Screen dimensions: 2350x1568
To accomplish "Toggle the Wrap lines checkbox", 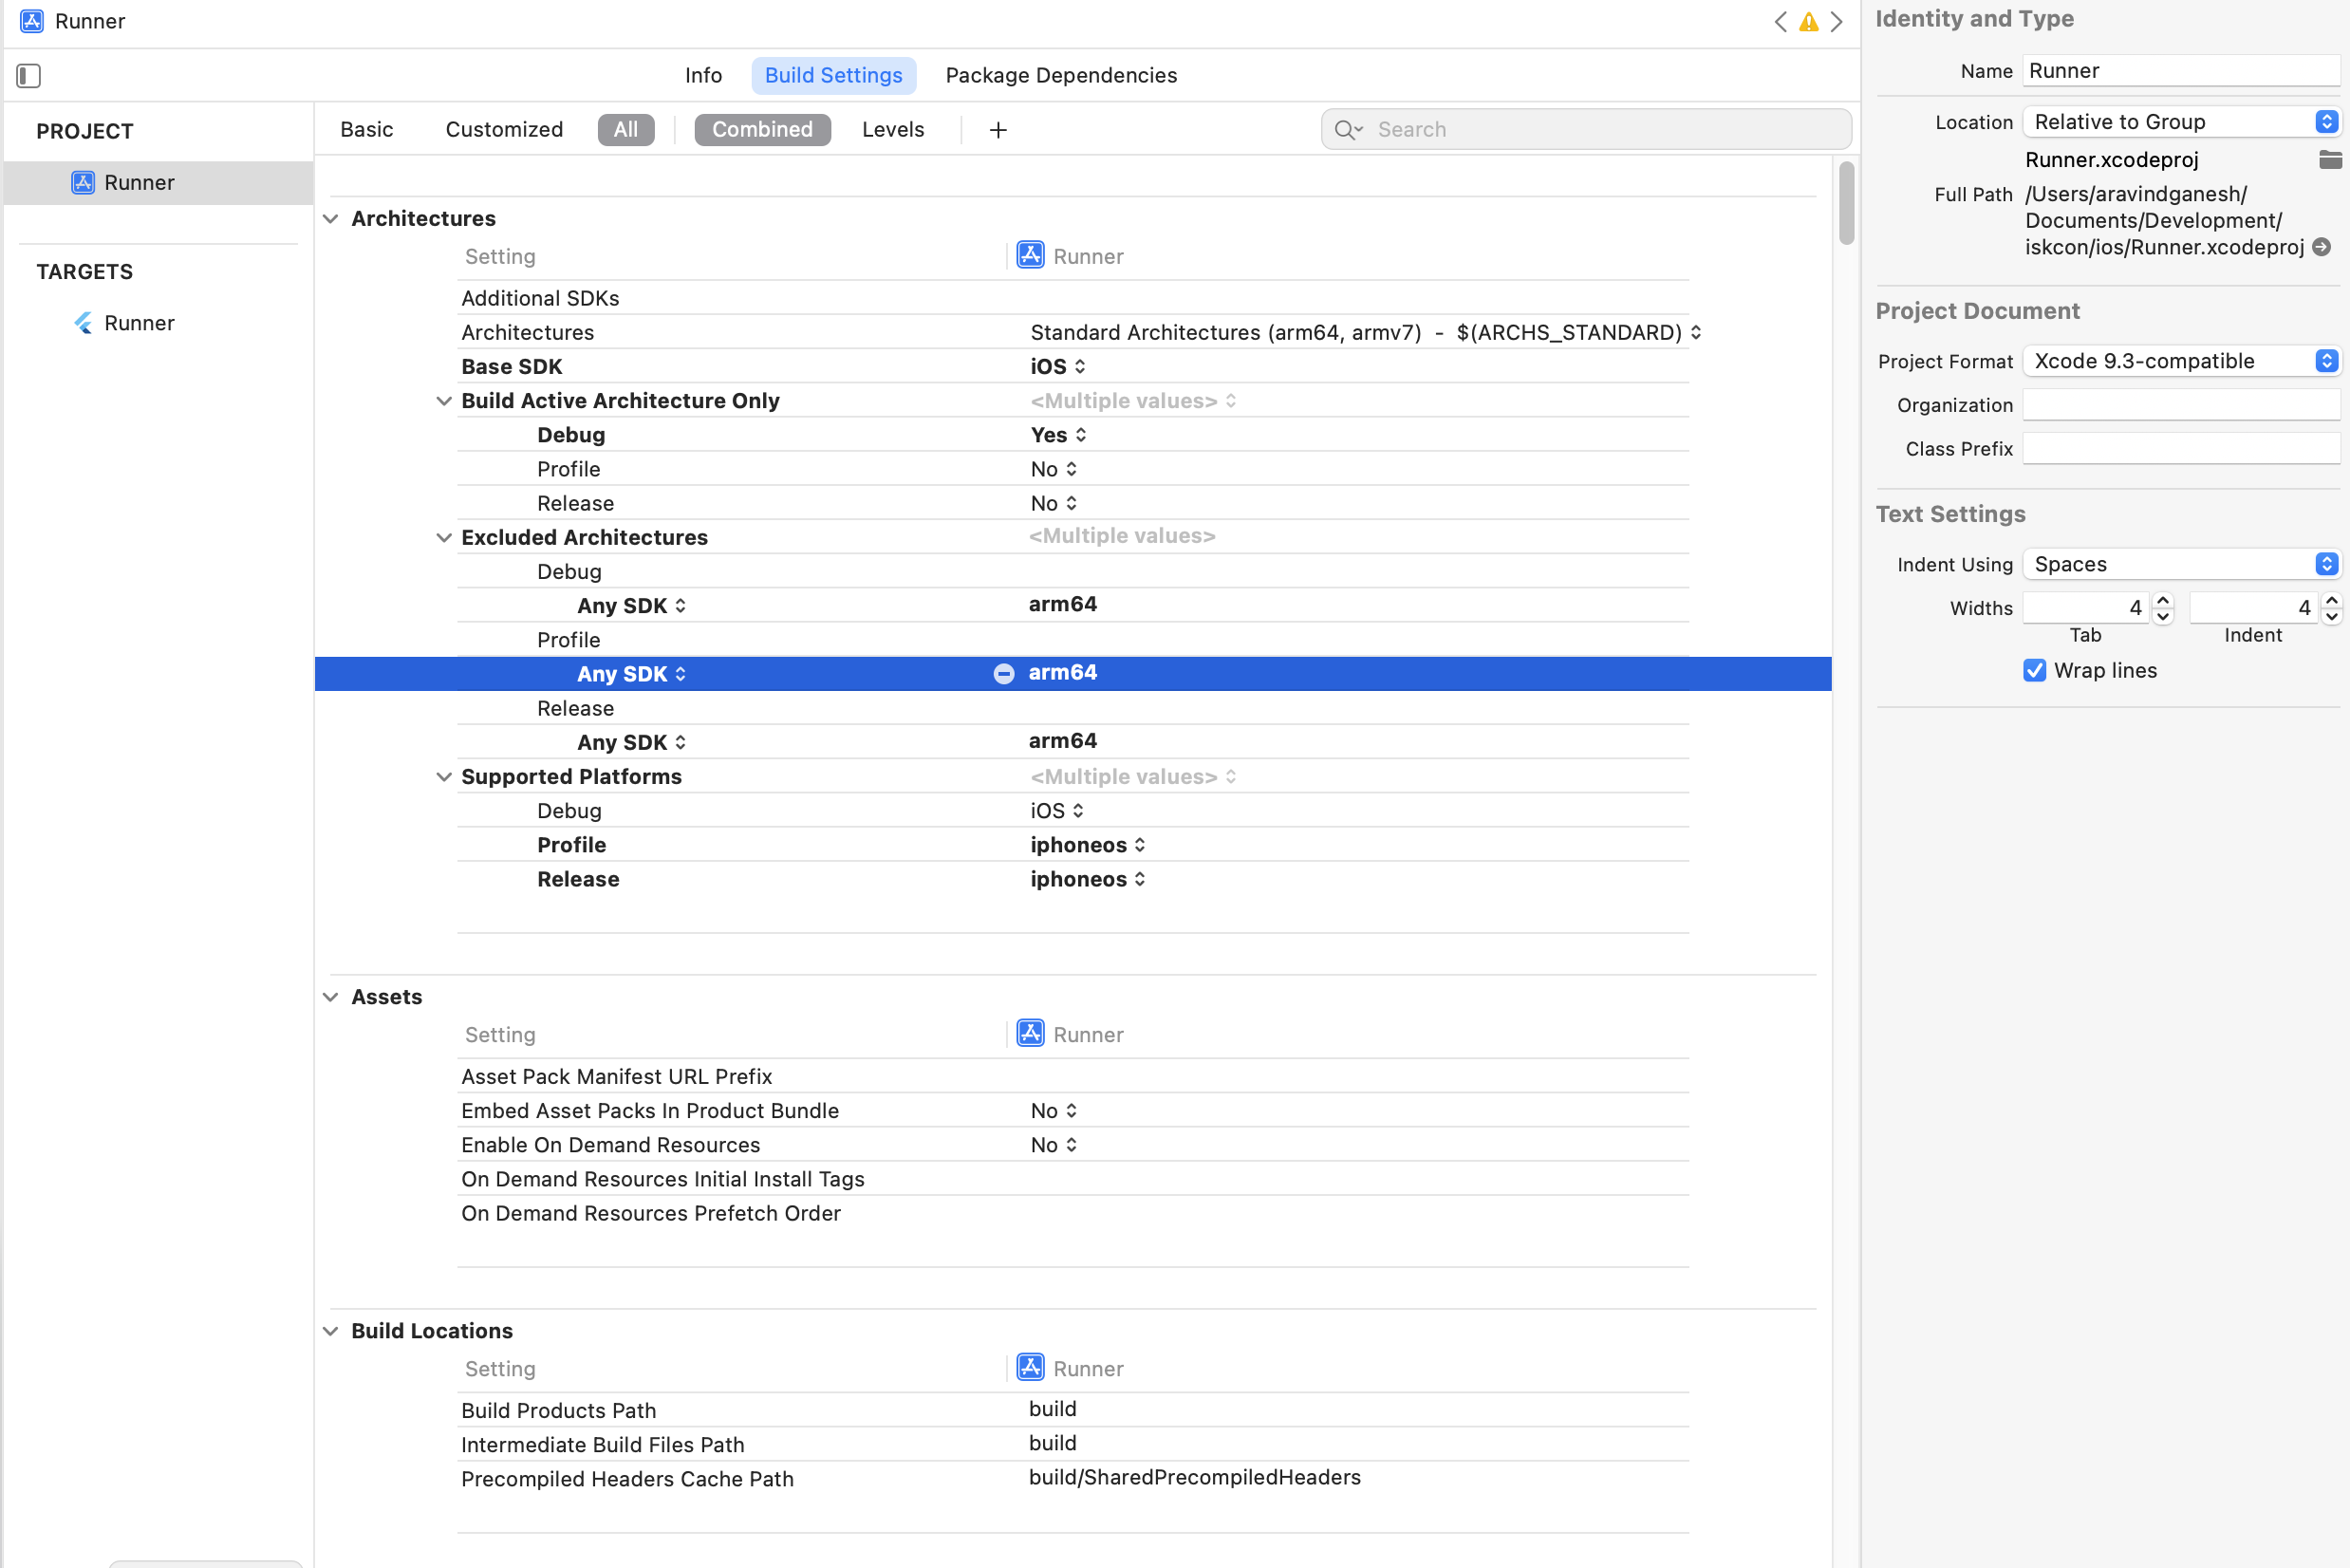I will click(2034, 671).
